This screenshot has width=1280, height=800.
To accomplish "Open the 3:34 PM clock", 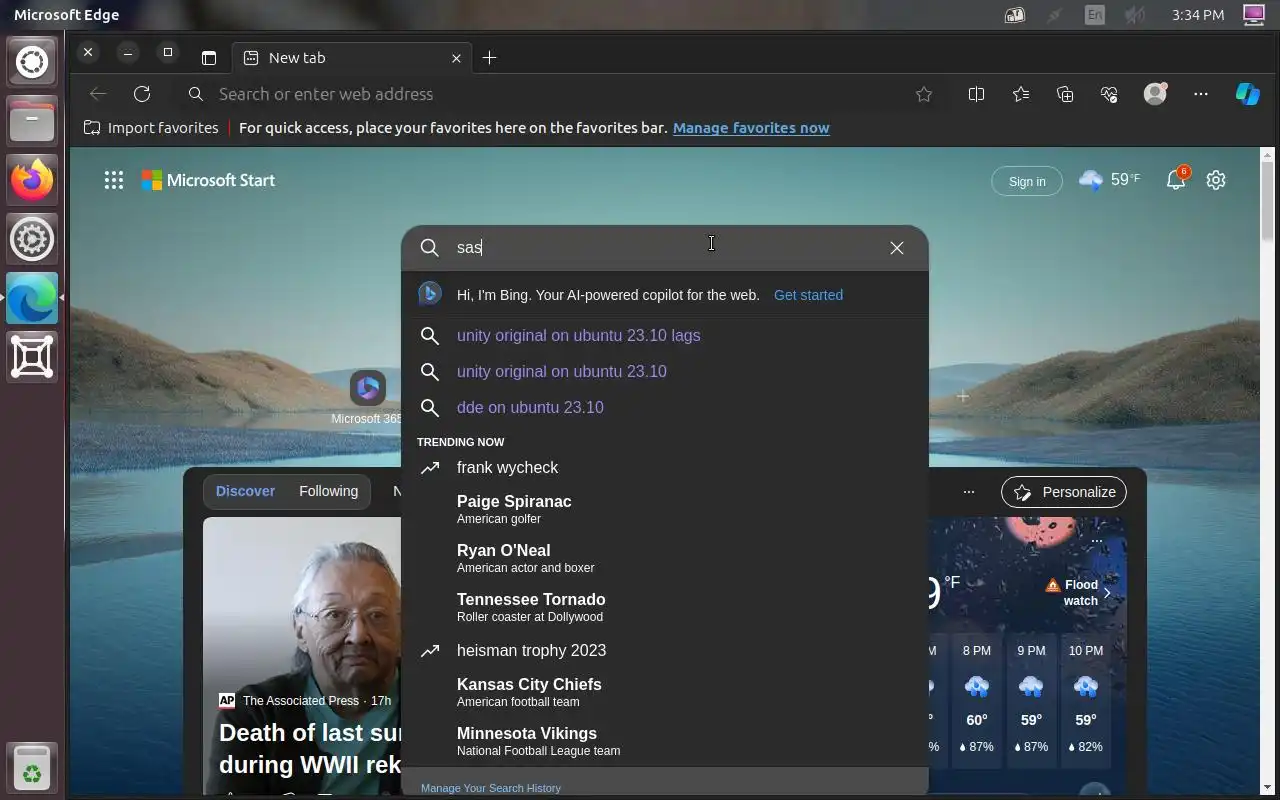I will (x=1197, y=15).
